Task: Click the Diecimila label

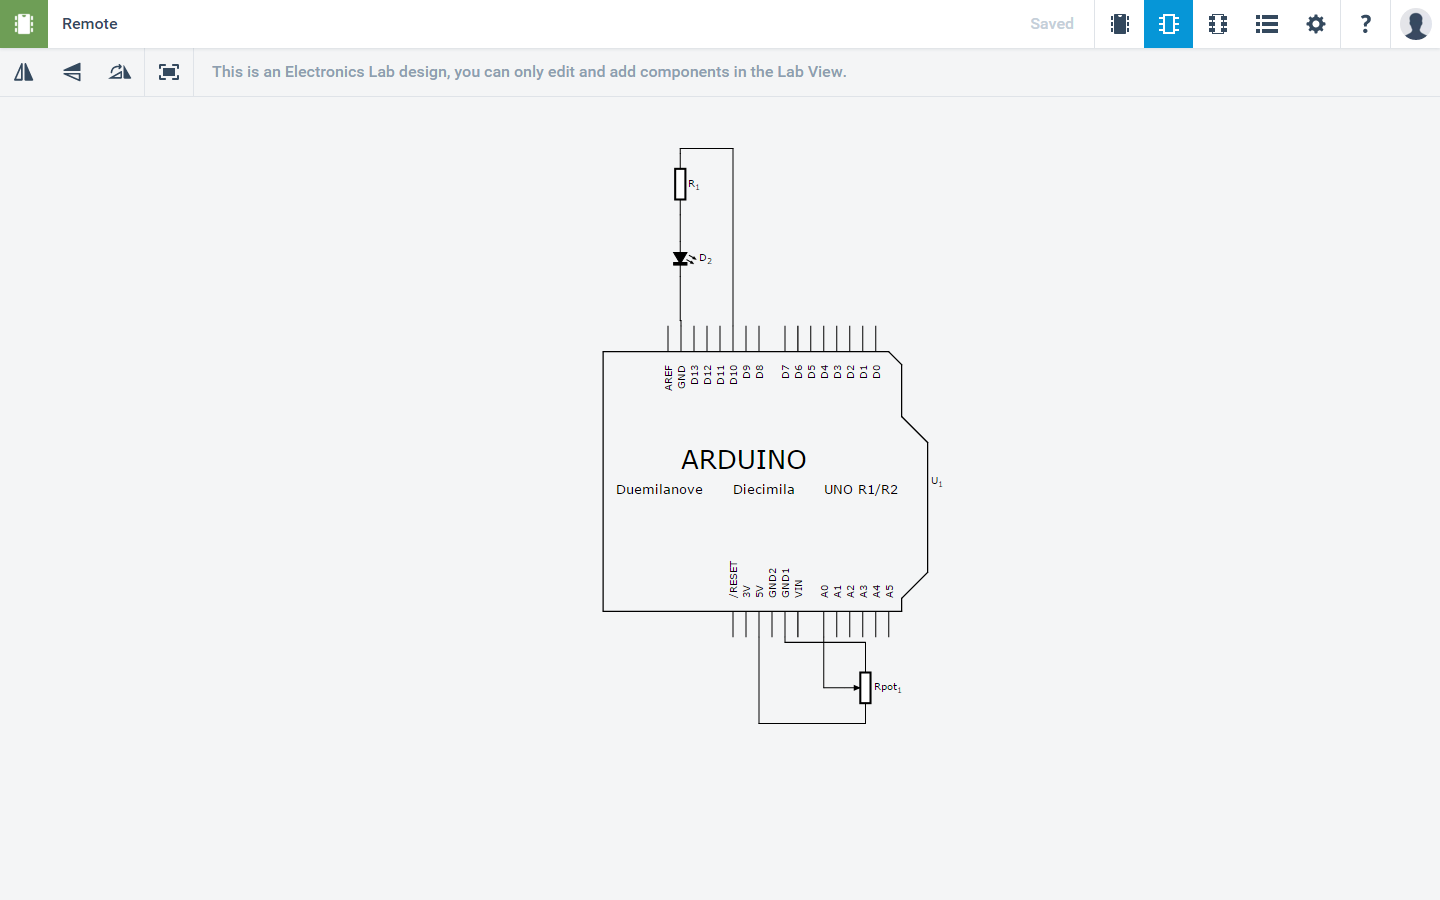Action: pos(764,489)
